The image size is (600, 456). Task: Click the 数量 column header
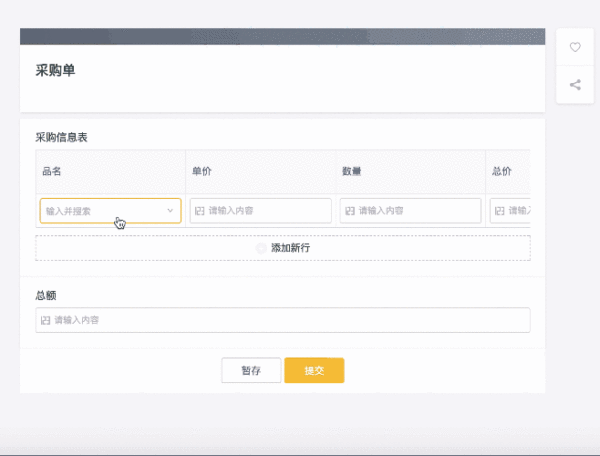[x=351, y=172]
